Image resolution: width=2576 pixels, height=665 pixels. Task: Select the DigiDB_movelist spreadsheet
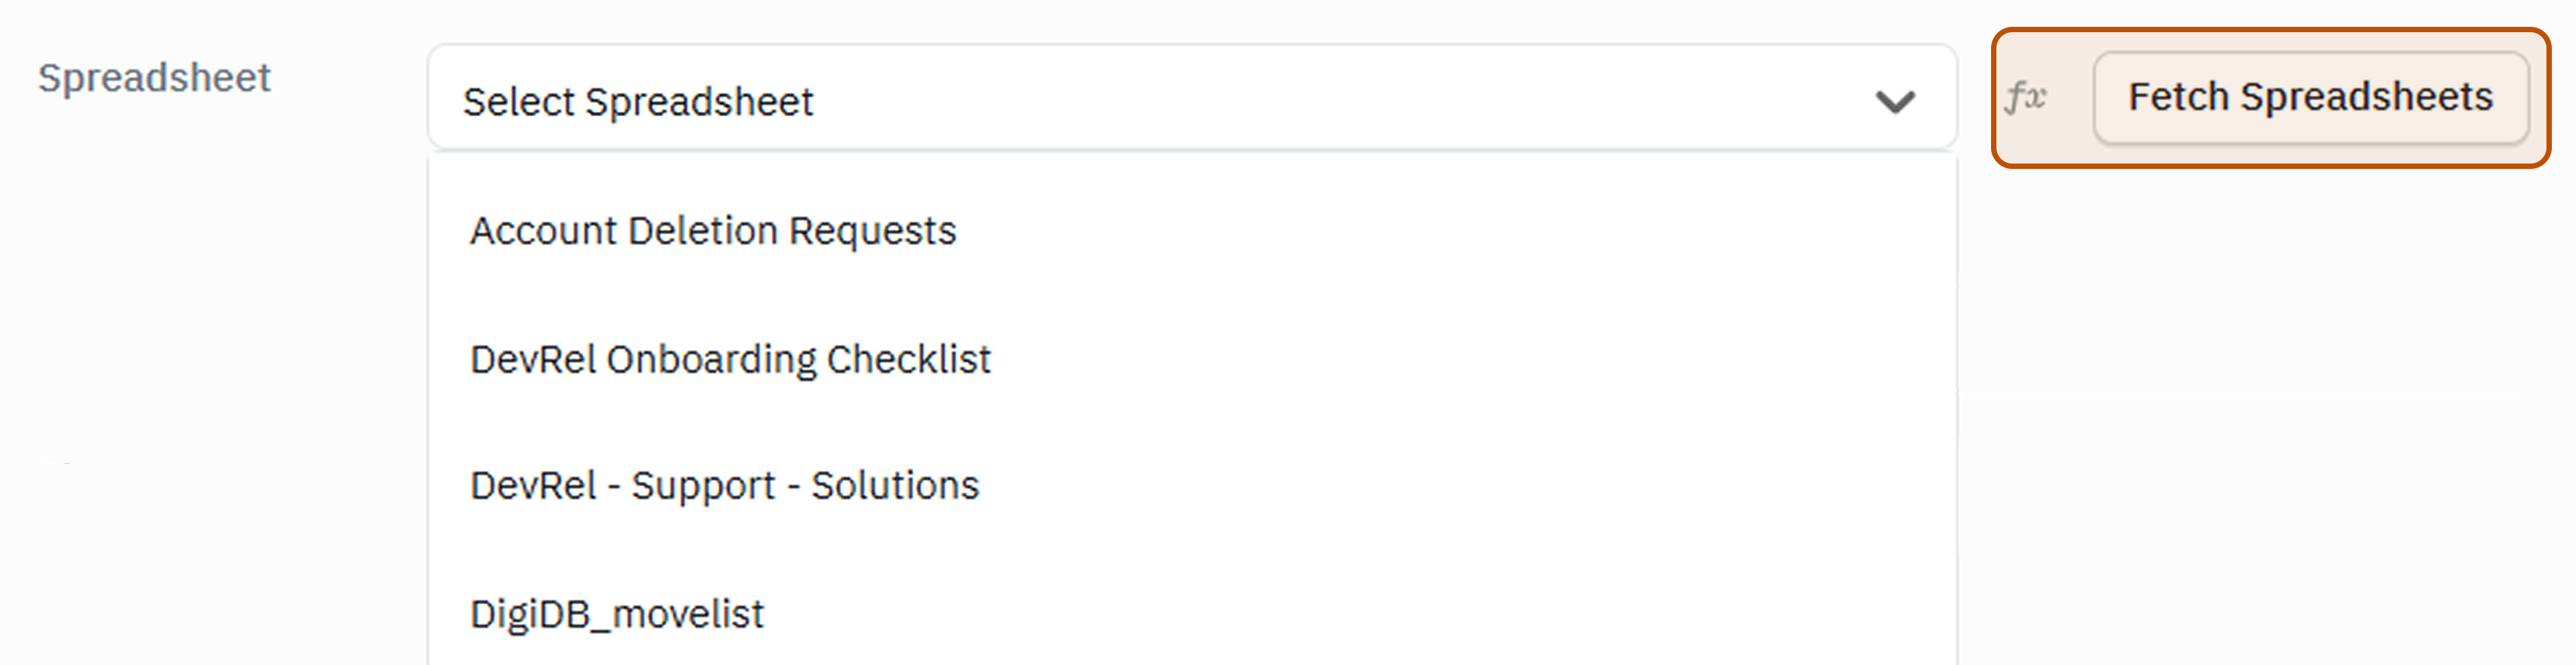(616, 613)
